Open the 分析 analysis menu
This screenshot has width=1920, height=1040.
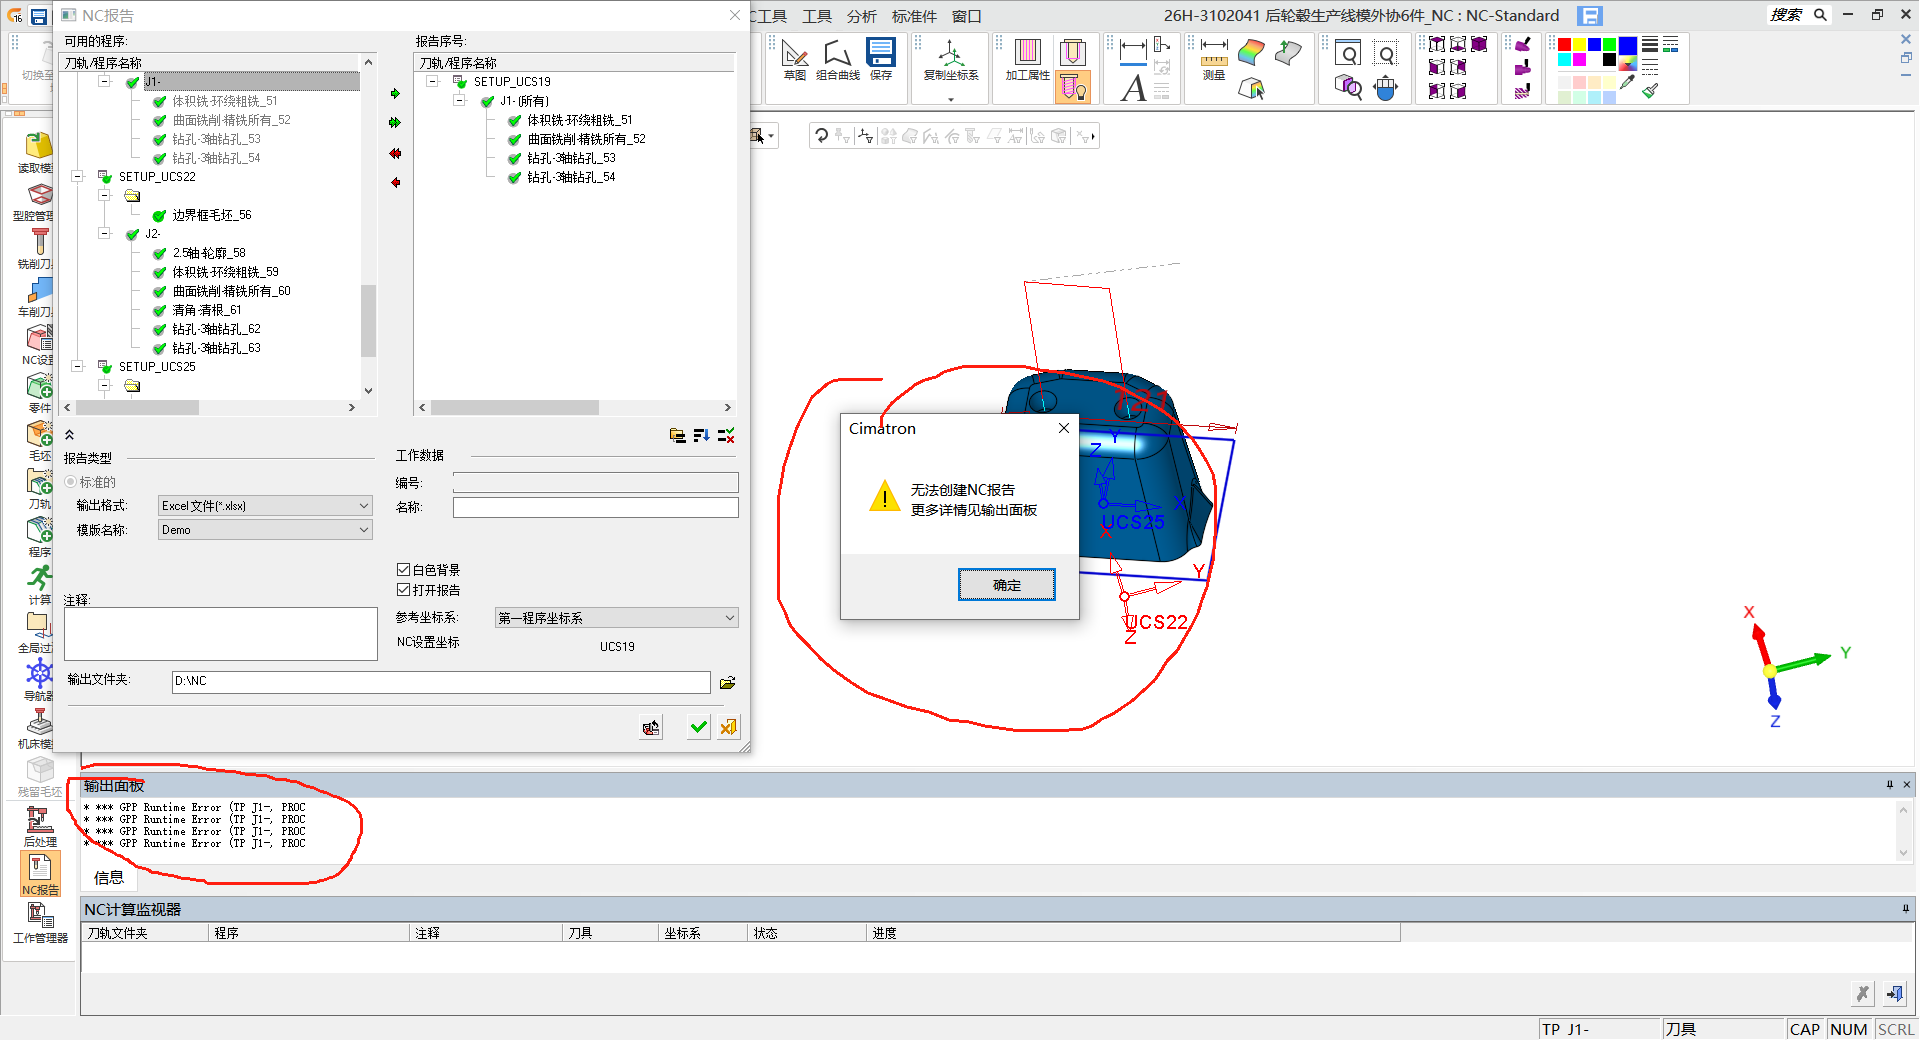click(x=861, y=16)
